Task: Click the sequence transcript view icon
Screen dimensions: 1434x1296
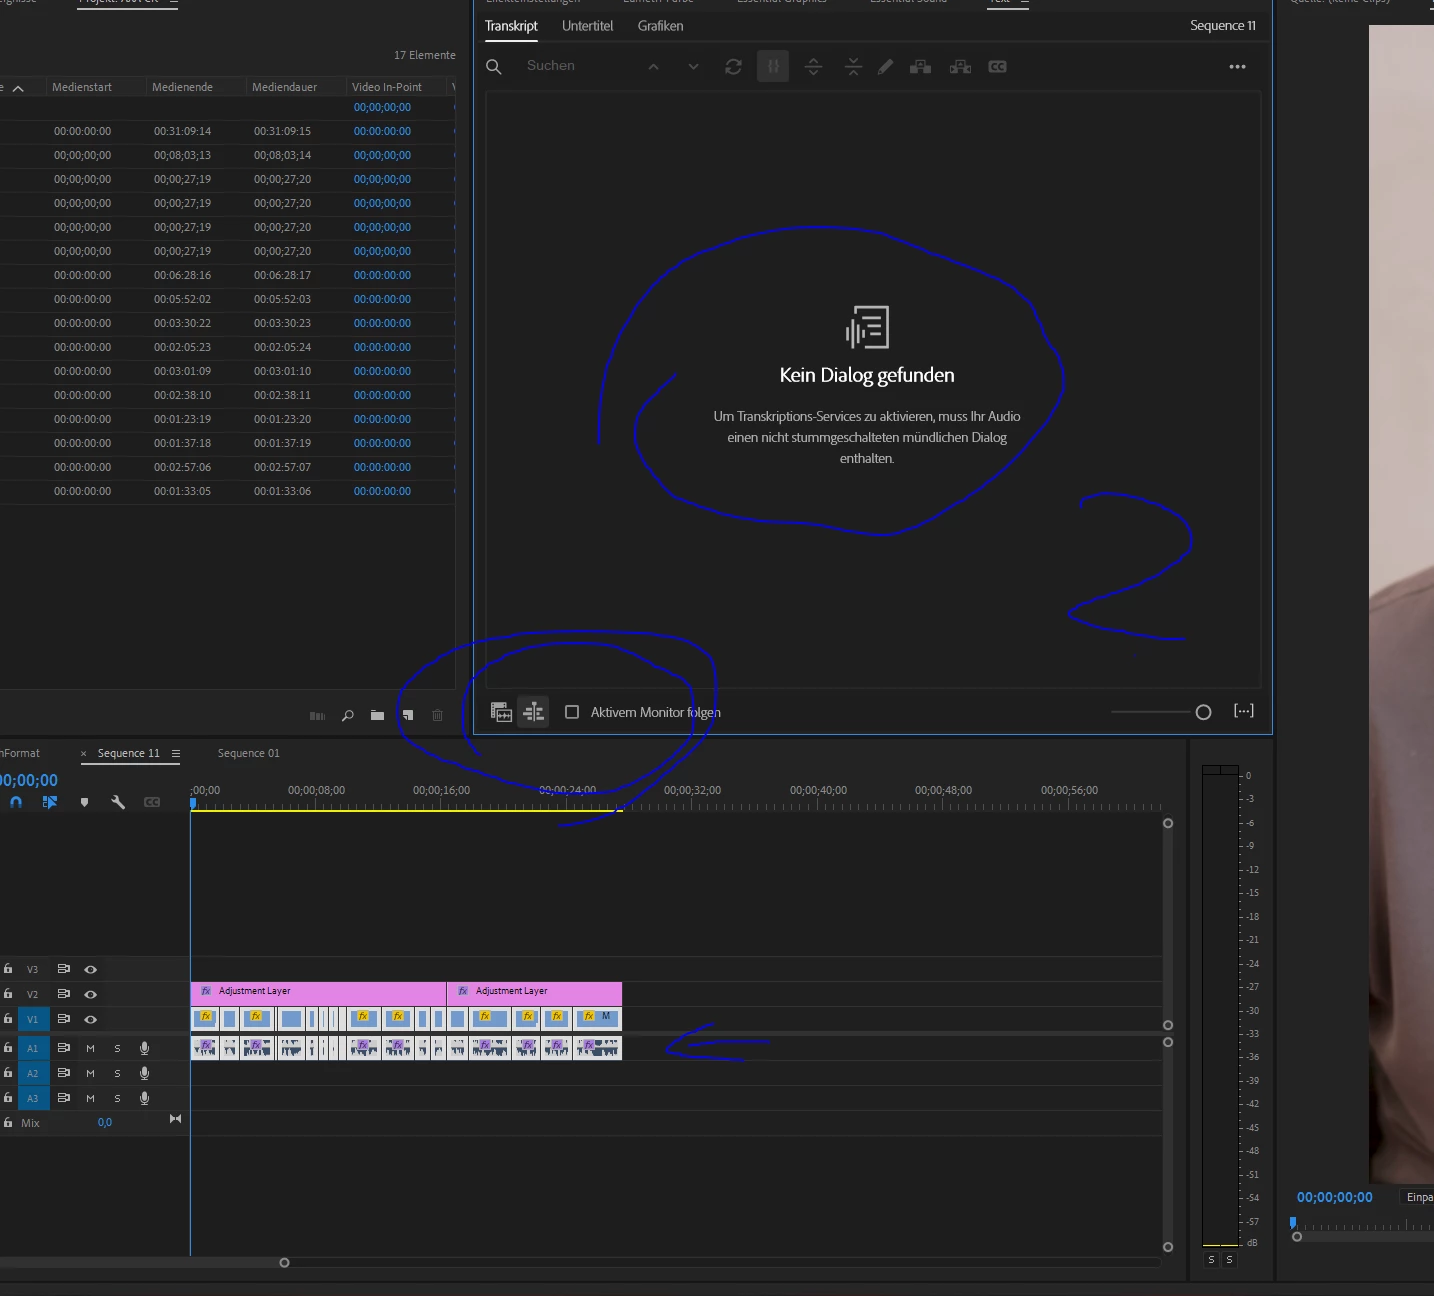Action: coord(533,712)
